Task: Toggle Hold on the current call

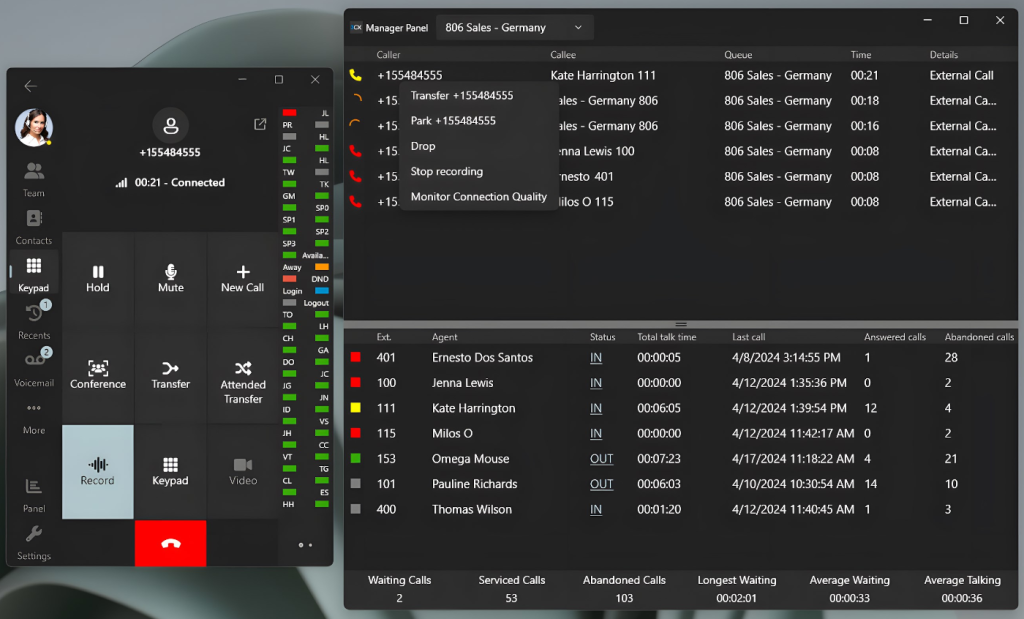Action: tap(97, 280)
